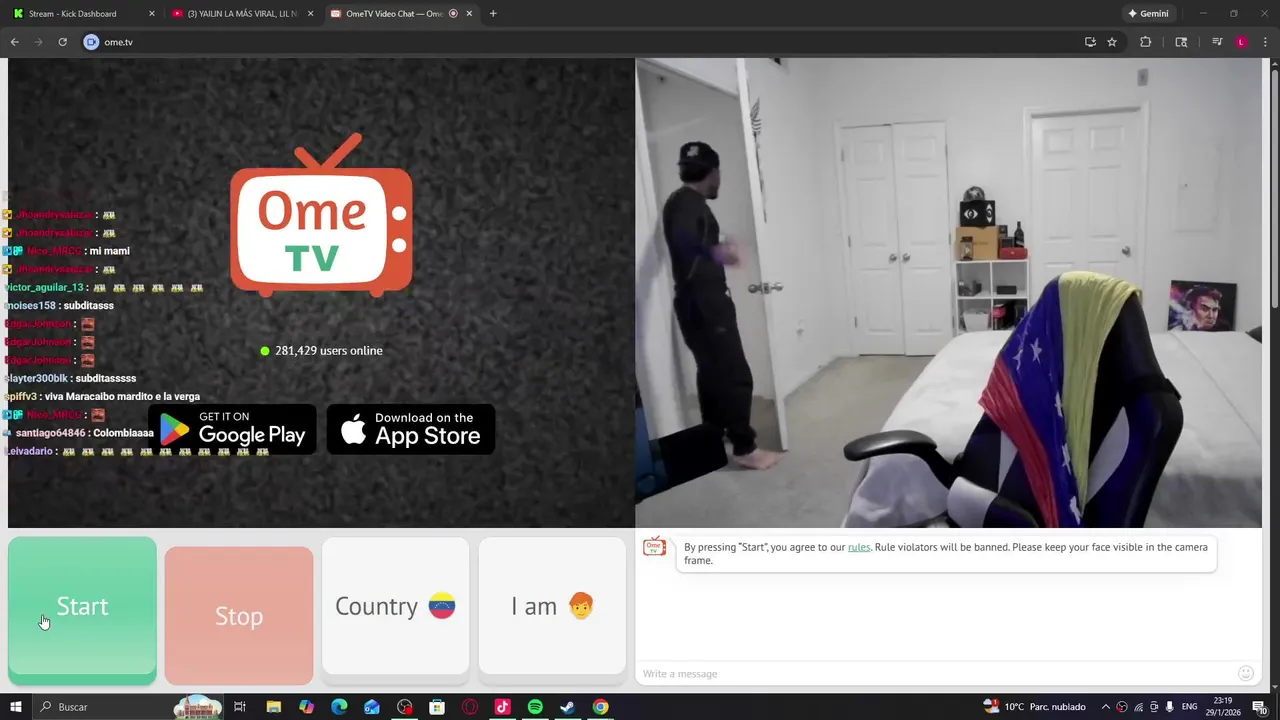Open site info icon next to ome.tv
1280x720 pixels.
pos(92,42)
